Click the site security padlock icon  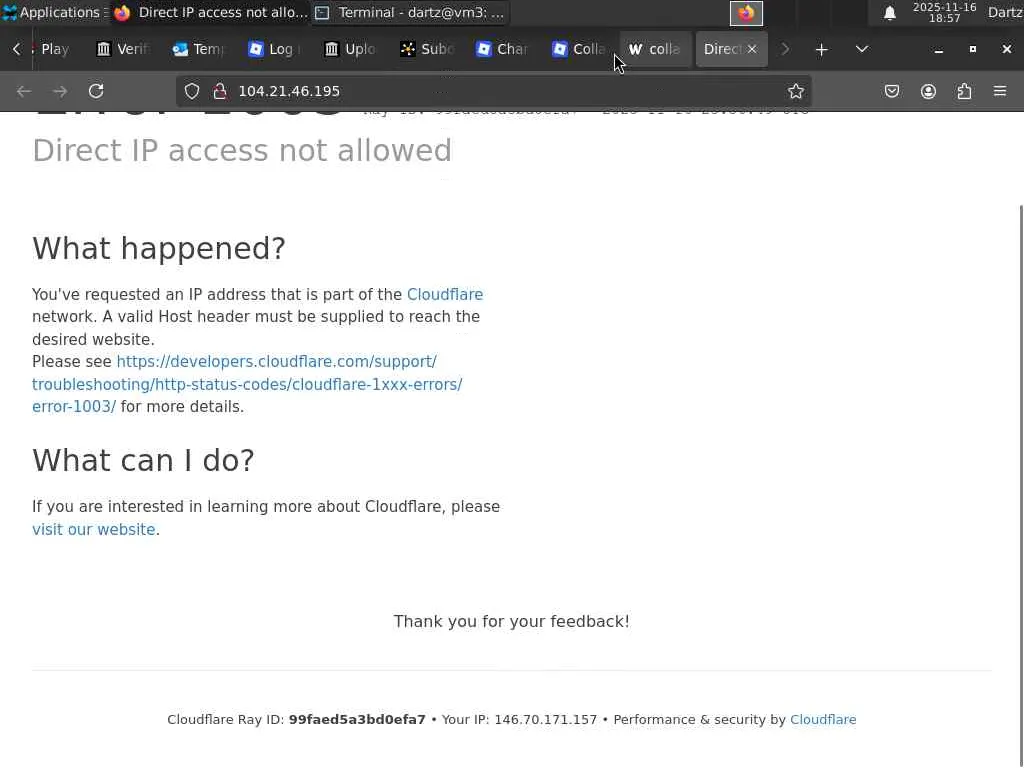coord(219,91)
